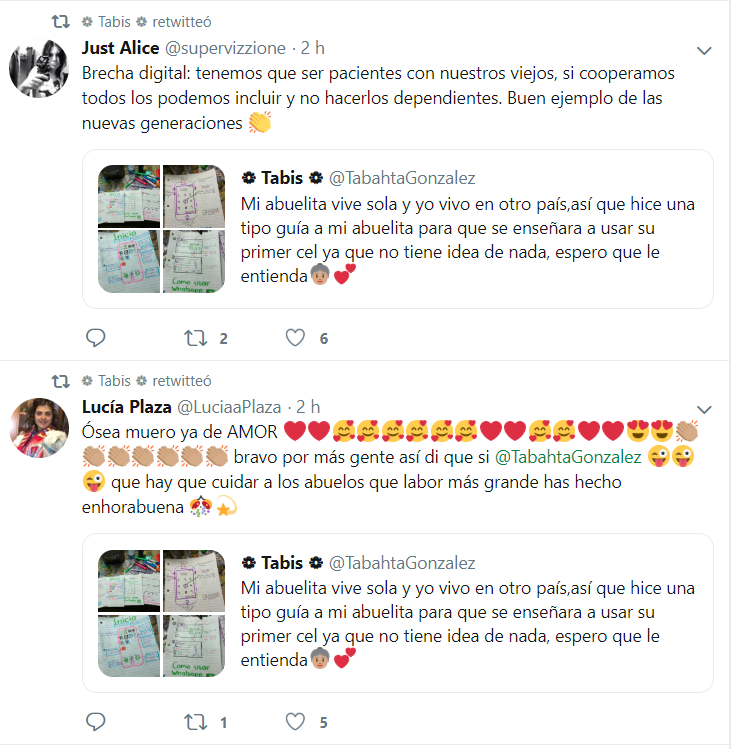Open Just Alice's profile picture
The height and width of the screenshot is (749, 731).
click(39, 68)
